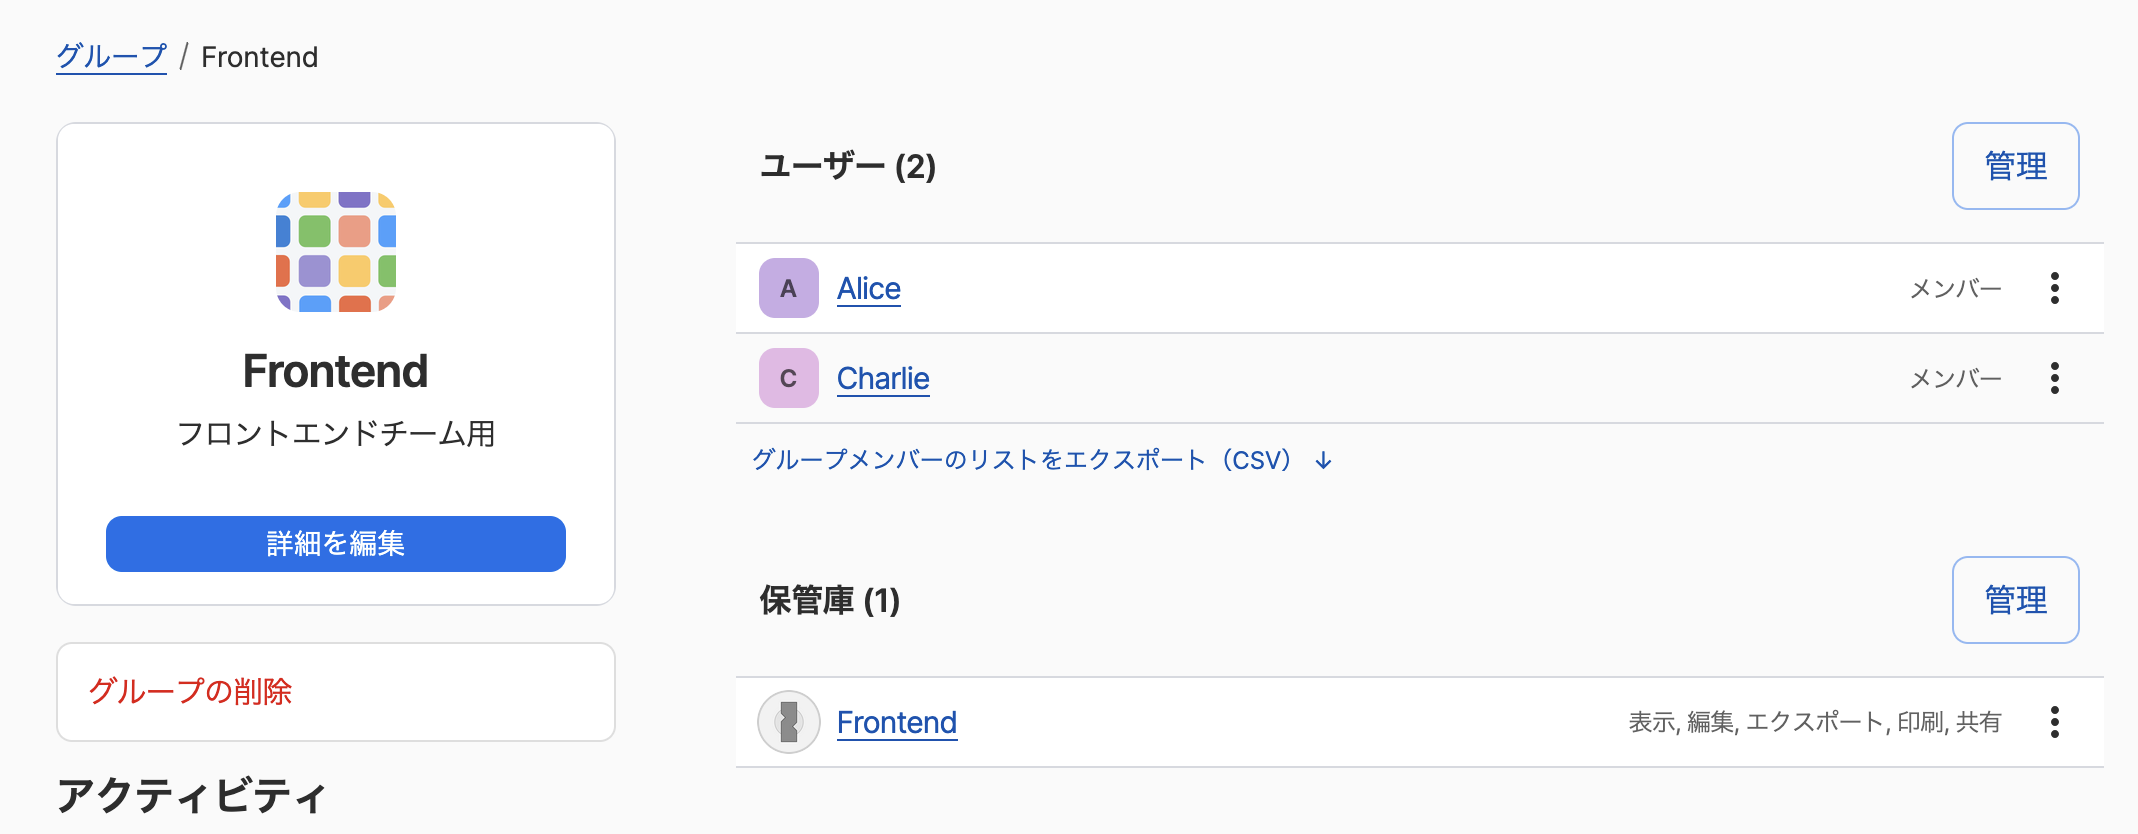The height and width of the screenshot is (834, 2138).
Task: Click the download arrow next to CSV export
Action: pyautogui.click(x=1322, y=461)
